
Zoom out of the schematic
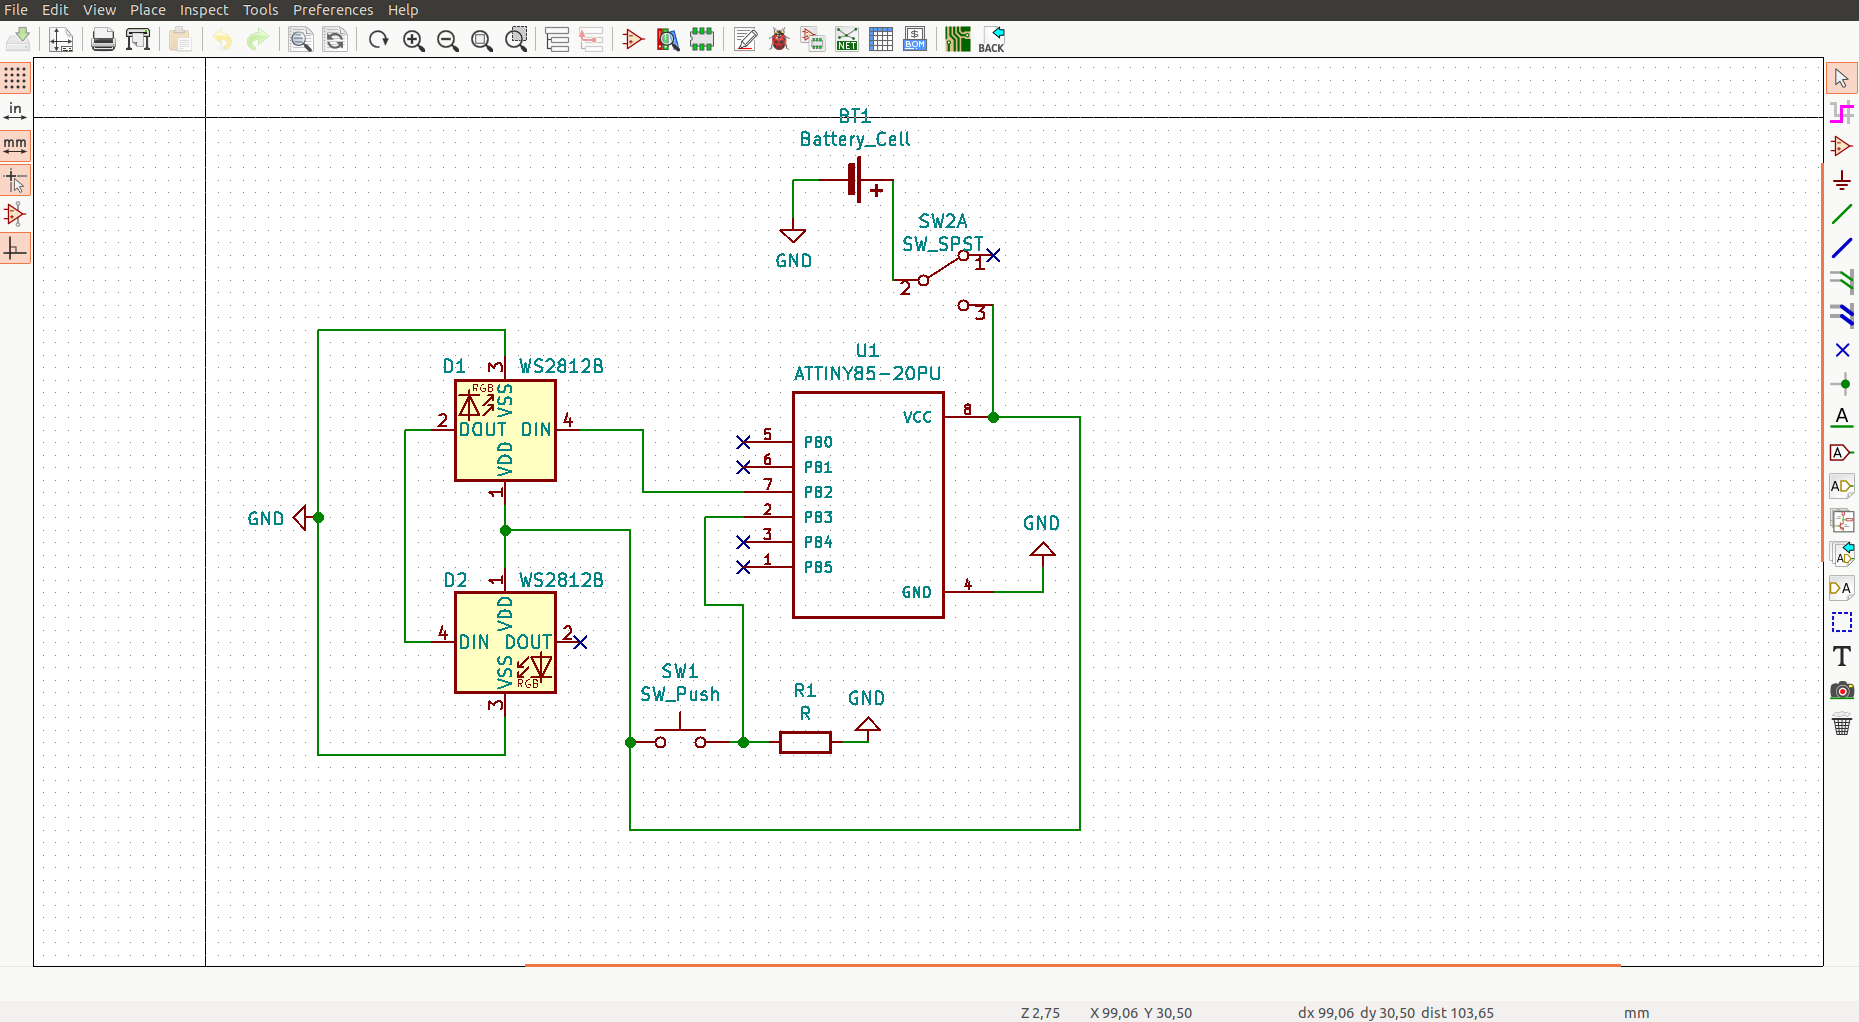(447, 39)
